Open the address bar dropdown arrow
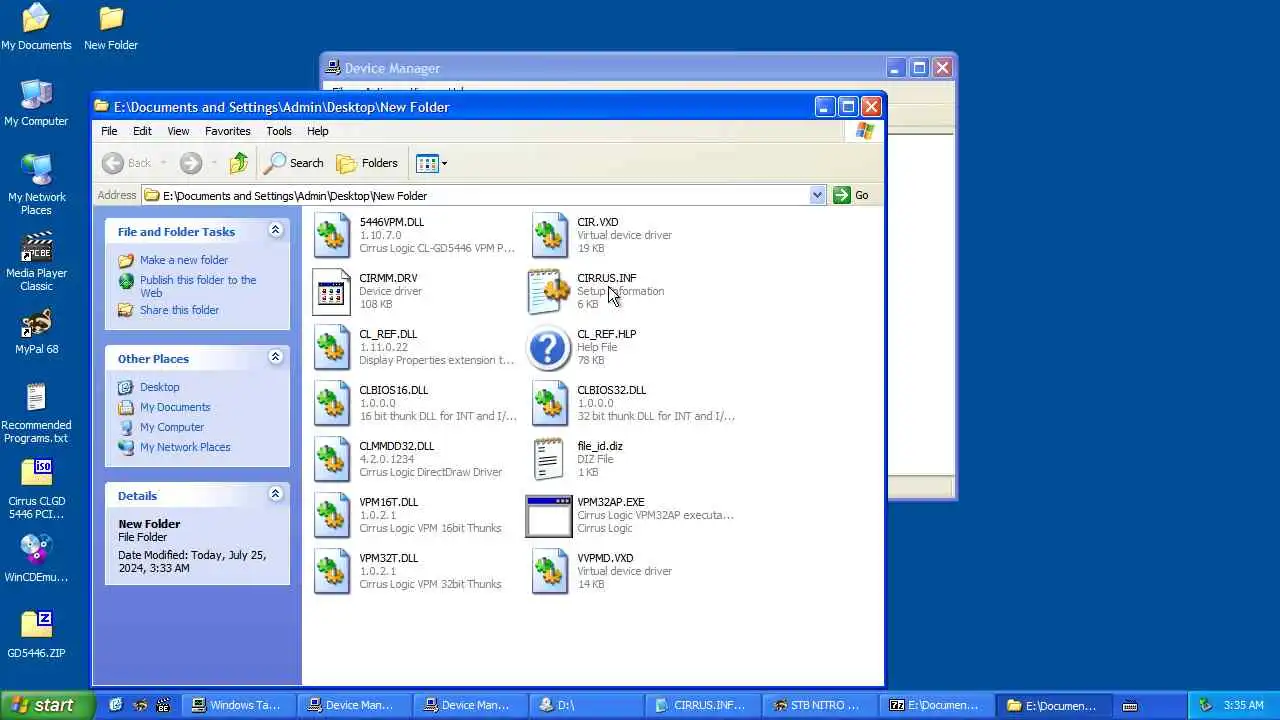 817,195
